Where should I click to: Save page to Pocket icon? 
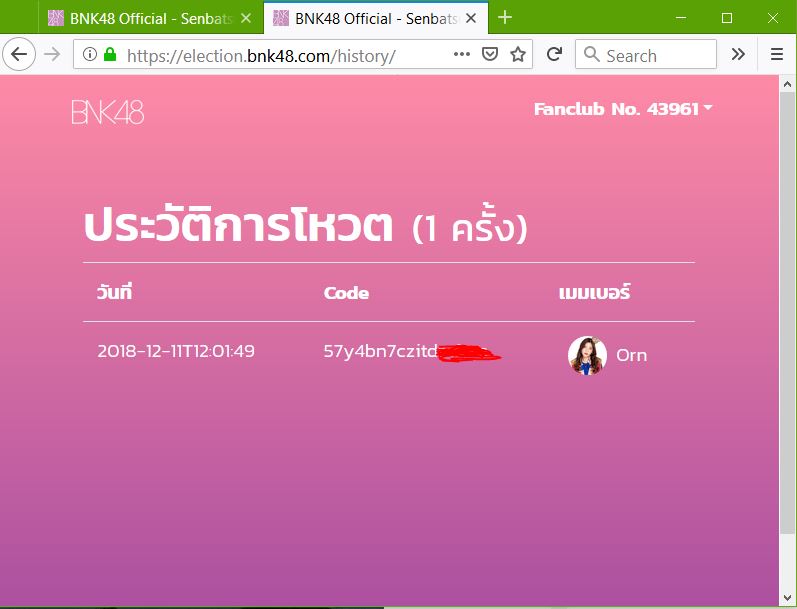tap(489, 54)
